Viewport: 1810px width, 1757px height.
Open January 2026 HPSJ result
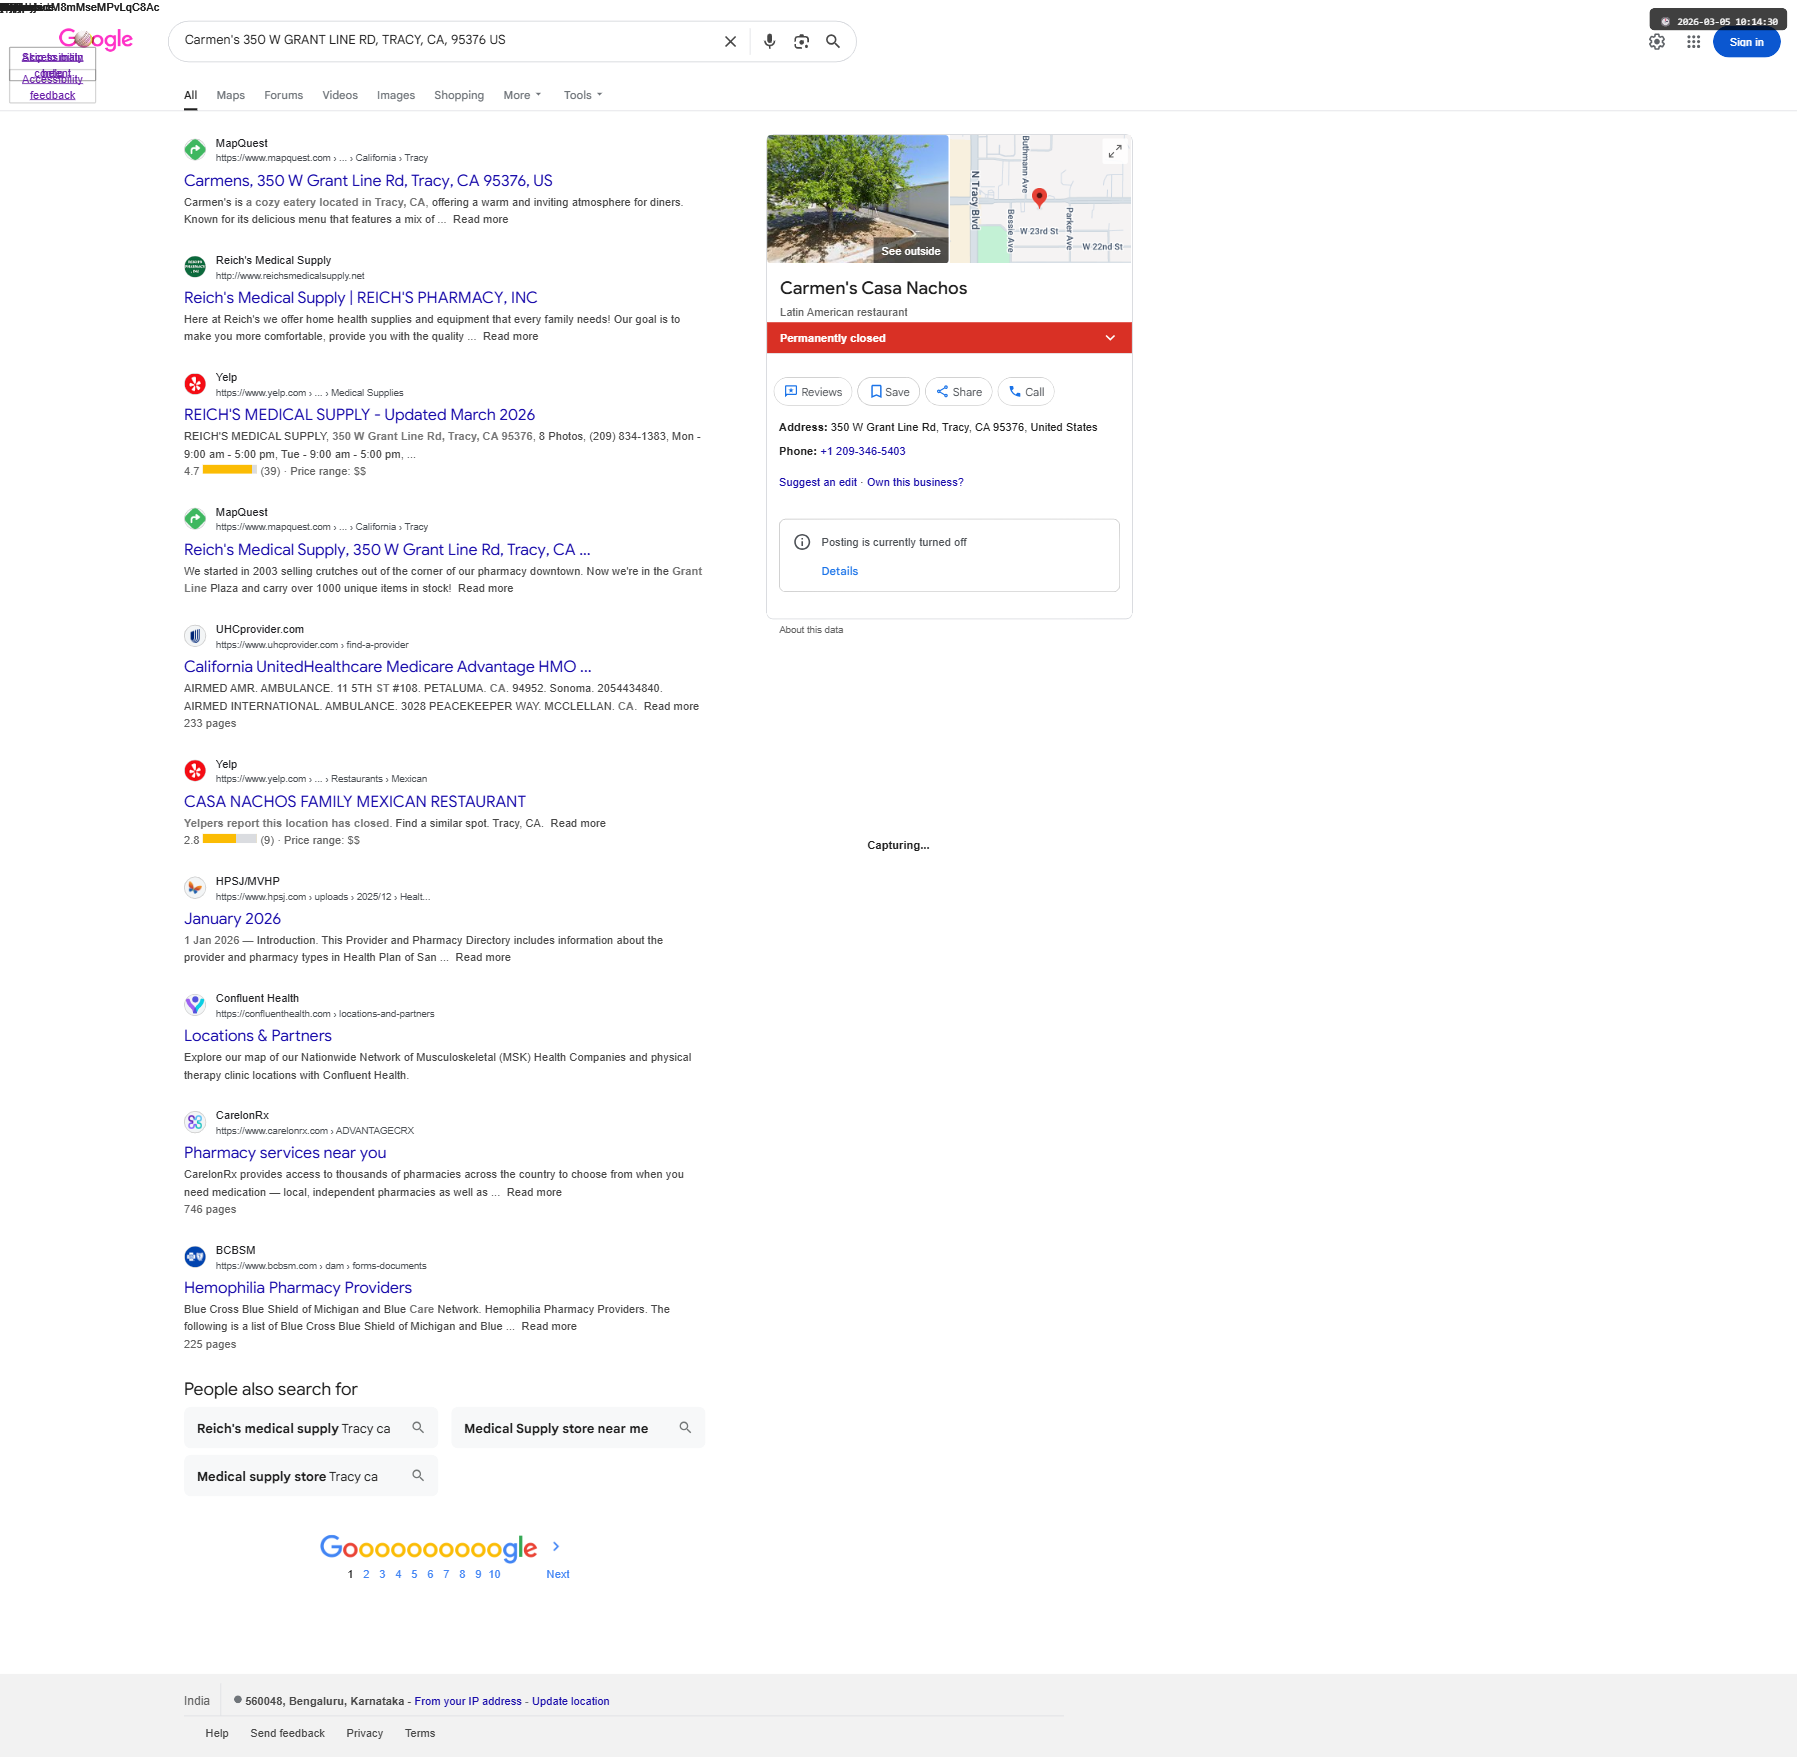pos(232,919)
